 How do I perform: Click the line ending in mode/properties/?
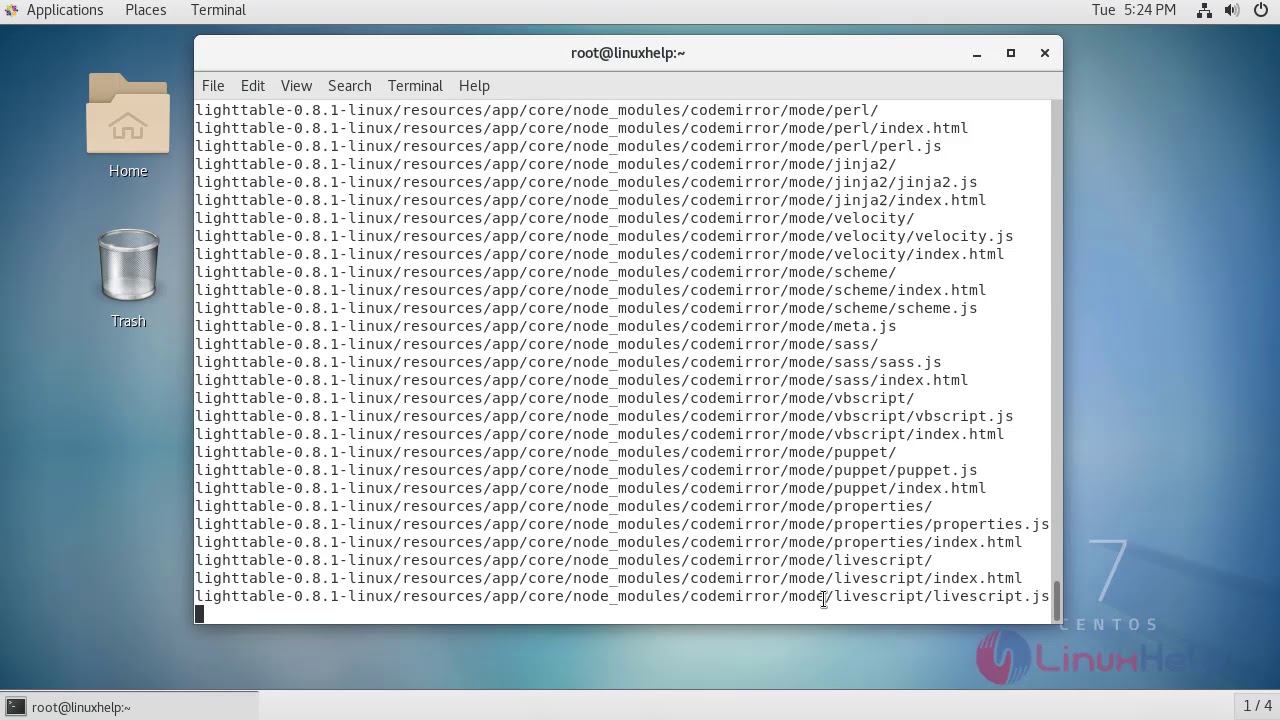pos(564,506)
